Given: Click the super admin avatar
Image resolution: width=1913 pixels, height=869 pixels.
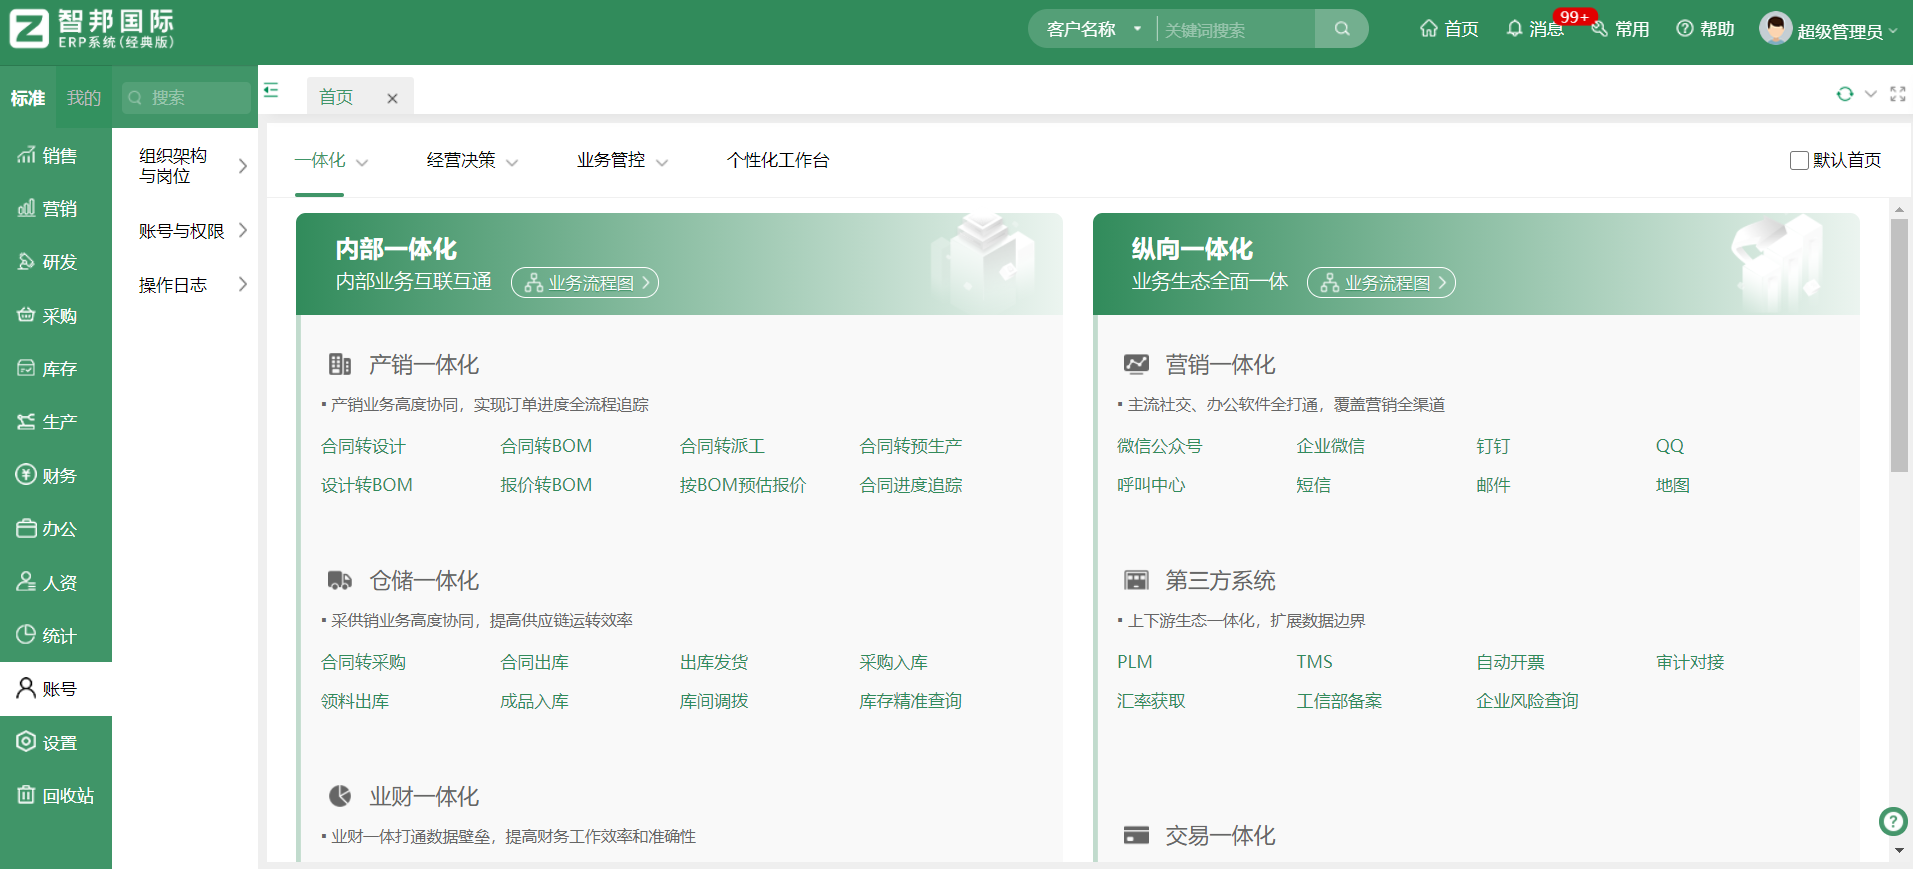Looking at the screenshot, I should (x=1775, y=29).
